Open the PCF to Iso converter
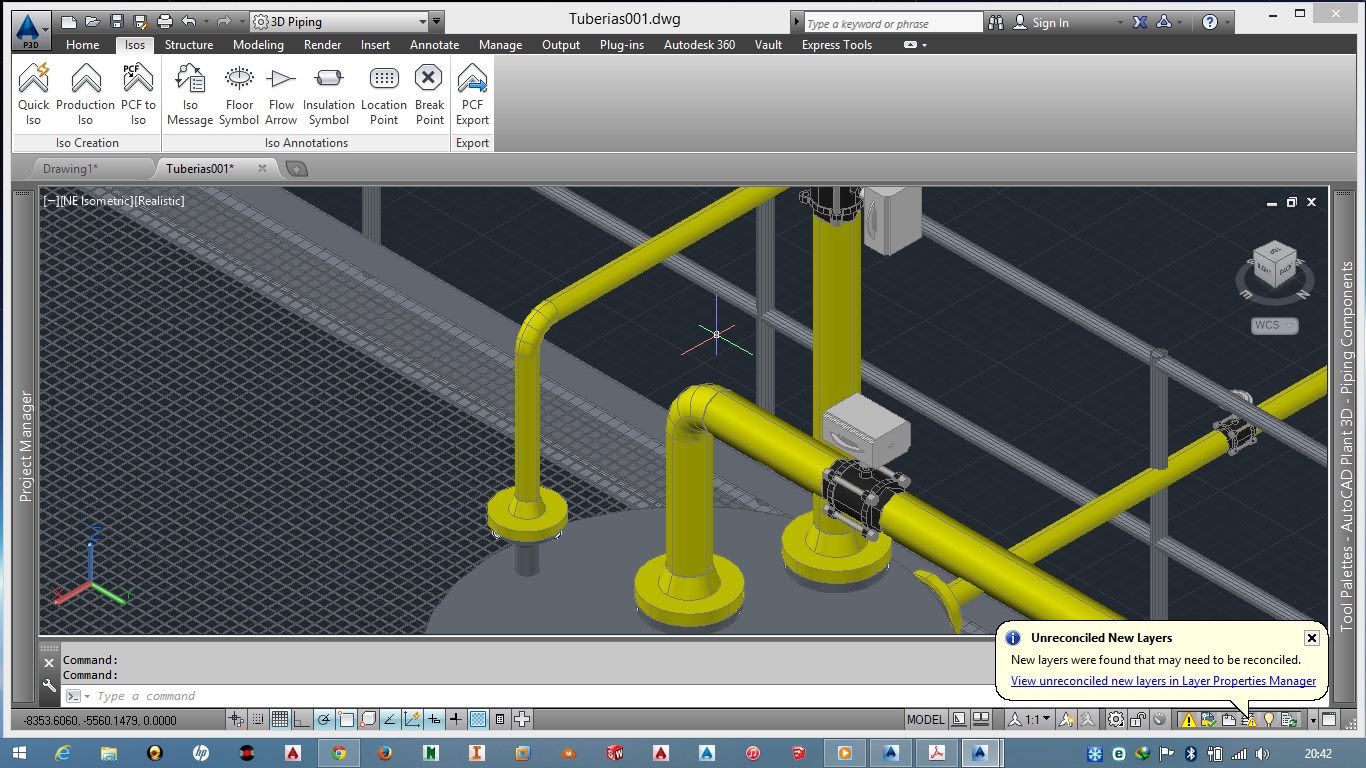Image resolution: width=1366 pixels, height=768 pixels. pyautogui.click(x=137, y=94)
